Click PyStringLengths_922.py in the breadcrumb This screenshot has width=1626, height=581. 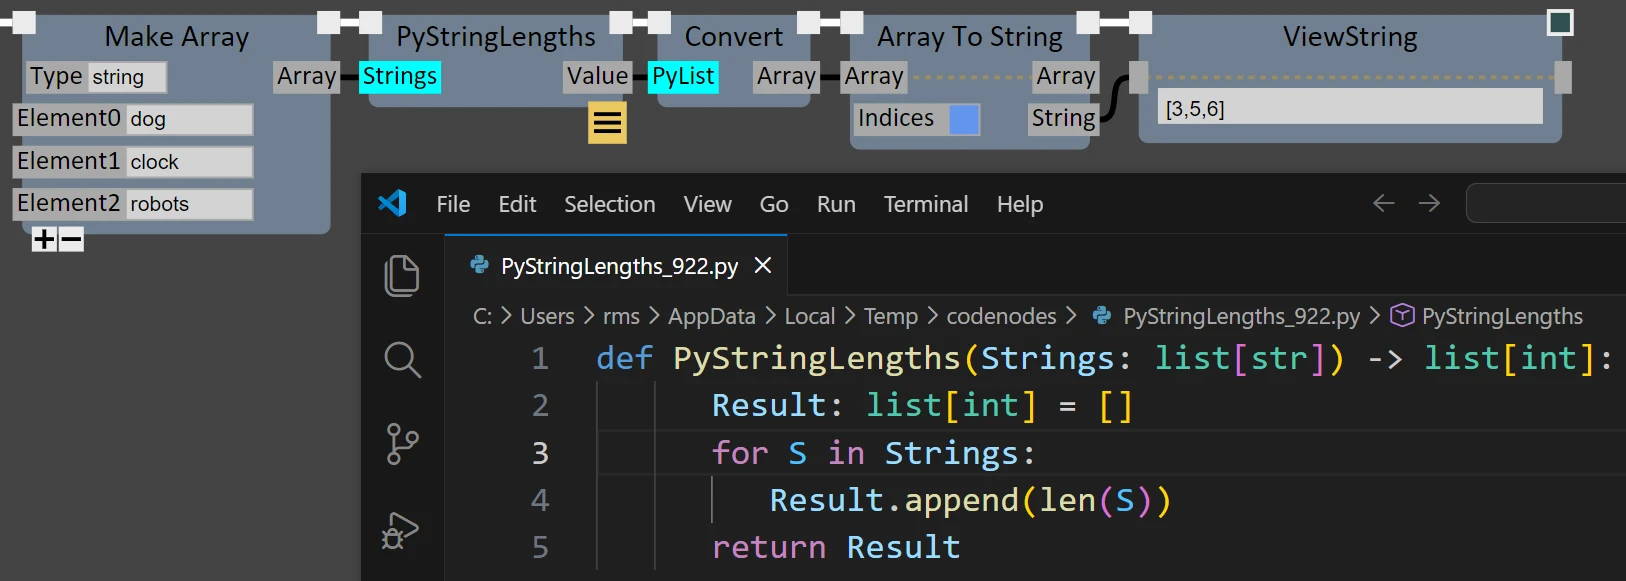1241,316
